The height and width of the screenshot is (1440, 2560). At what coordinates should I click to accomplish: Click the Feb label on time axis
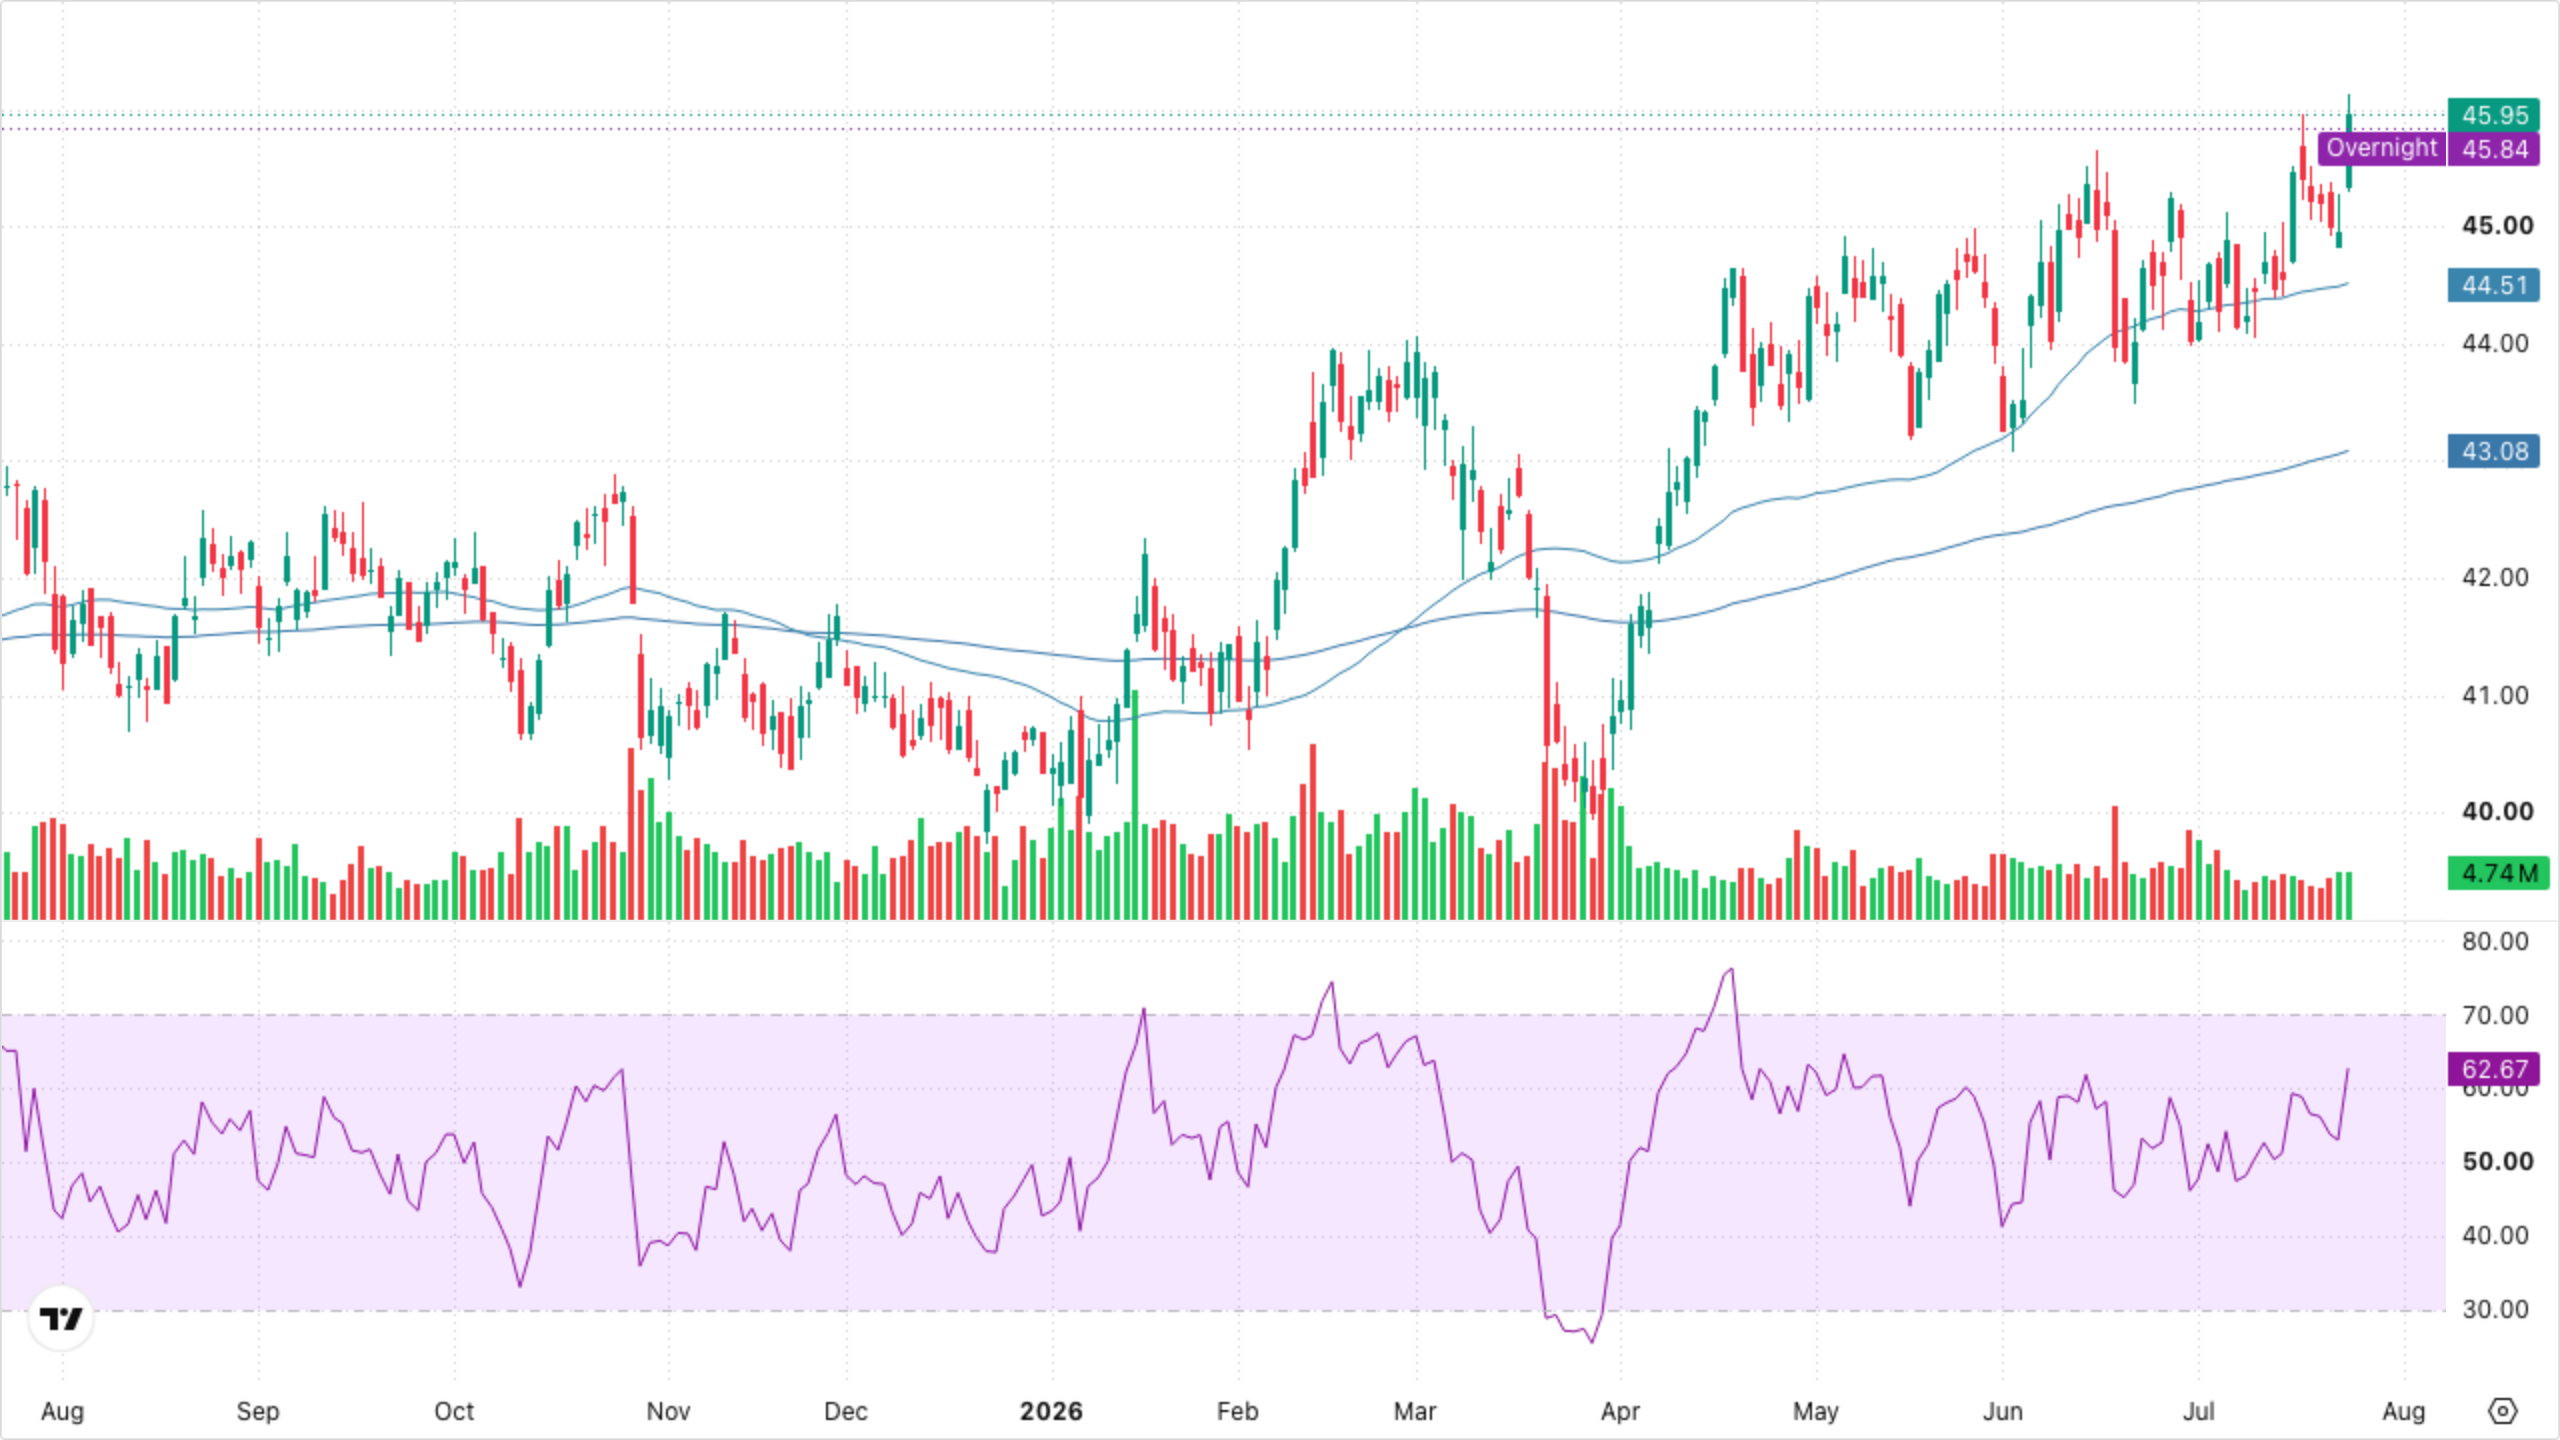pyautogui.click(x=1237, y=1411)
